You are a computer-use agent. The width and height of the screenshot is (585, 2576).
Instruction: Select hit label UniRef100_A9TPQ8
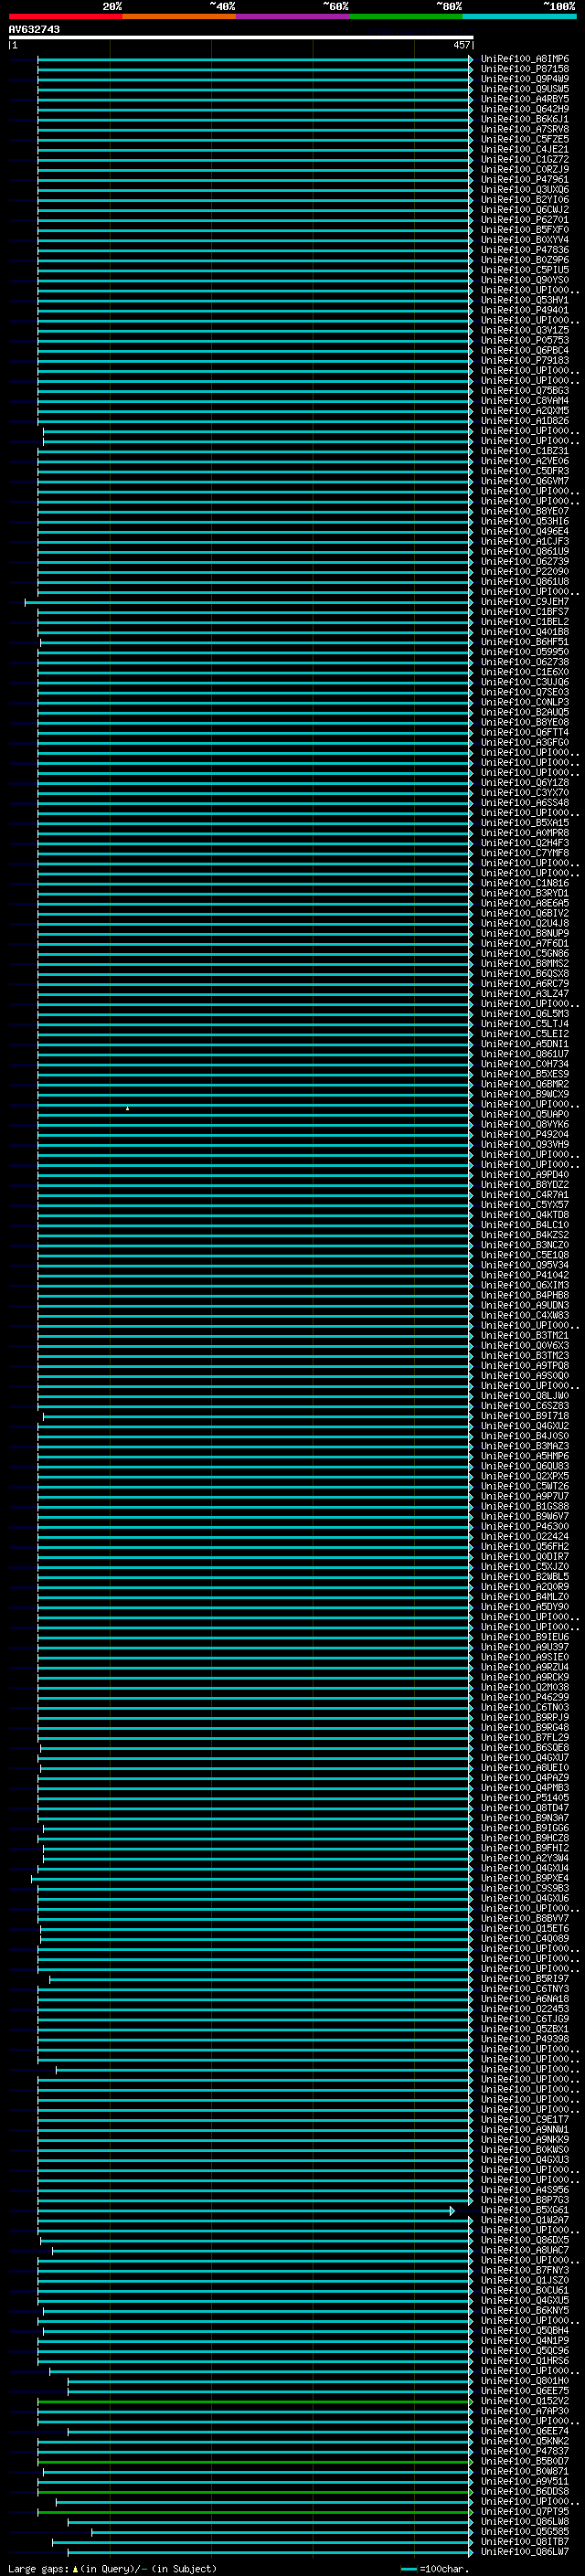point(524,1366)
